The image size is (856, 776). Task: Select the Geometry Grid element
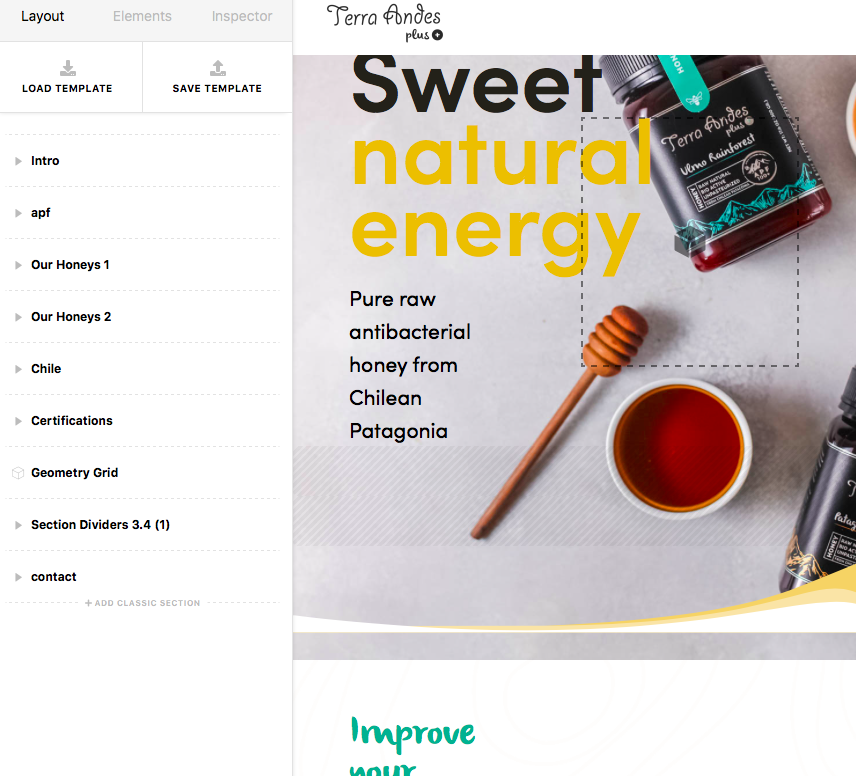coord(74,472)
